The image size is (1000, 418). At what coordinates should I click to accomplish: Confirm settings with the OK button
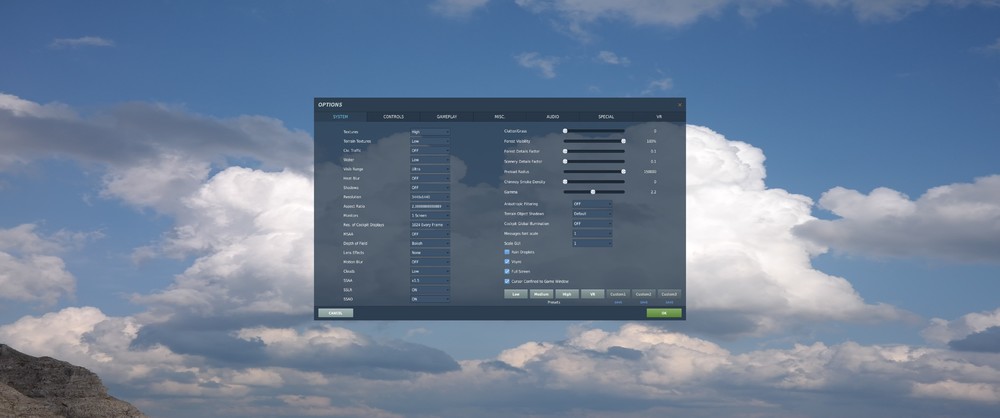pyautogui.click(x=664, y=313)
